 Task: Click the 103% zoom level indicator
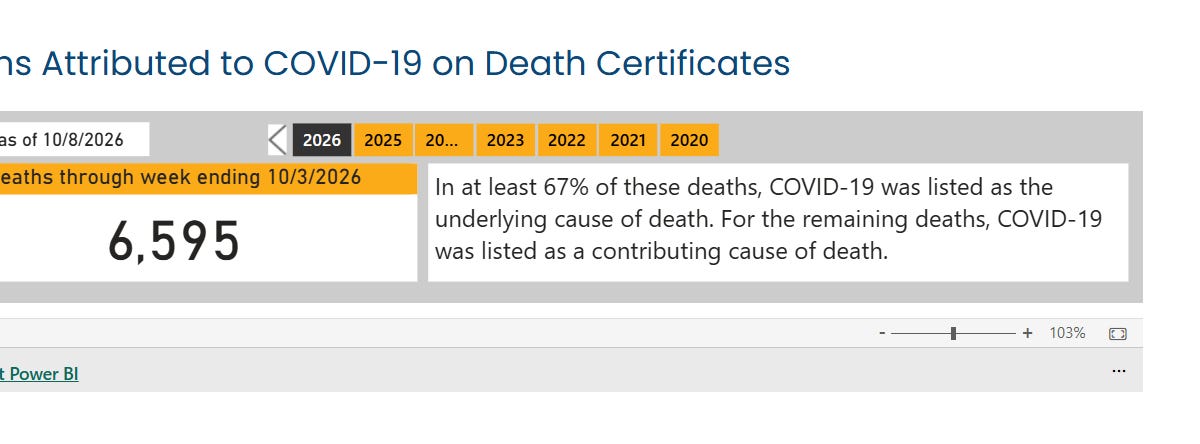1067,333
